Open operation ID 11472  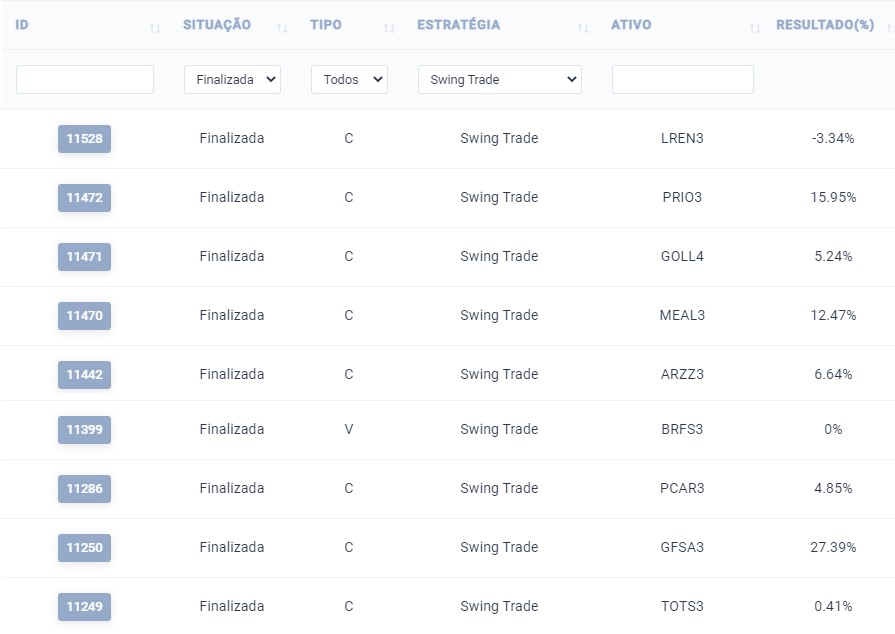[84, 197]
